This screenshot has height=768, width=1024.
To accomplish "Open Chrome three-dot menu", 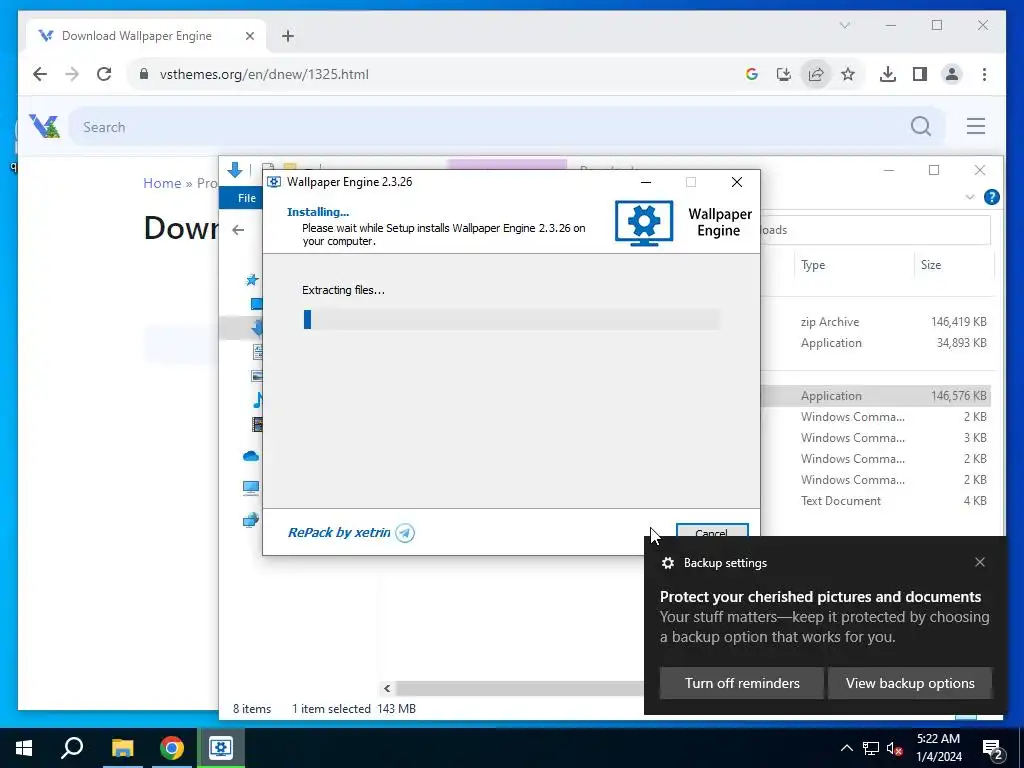I will [x=984, y=74].
